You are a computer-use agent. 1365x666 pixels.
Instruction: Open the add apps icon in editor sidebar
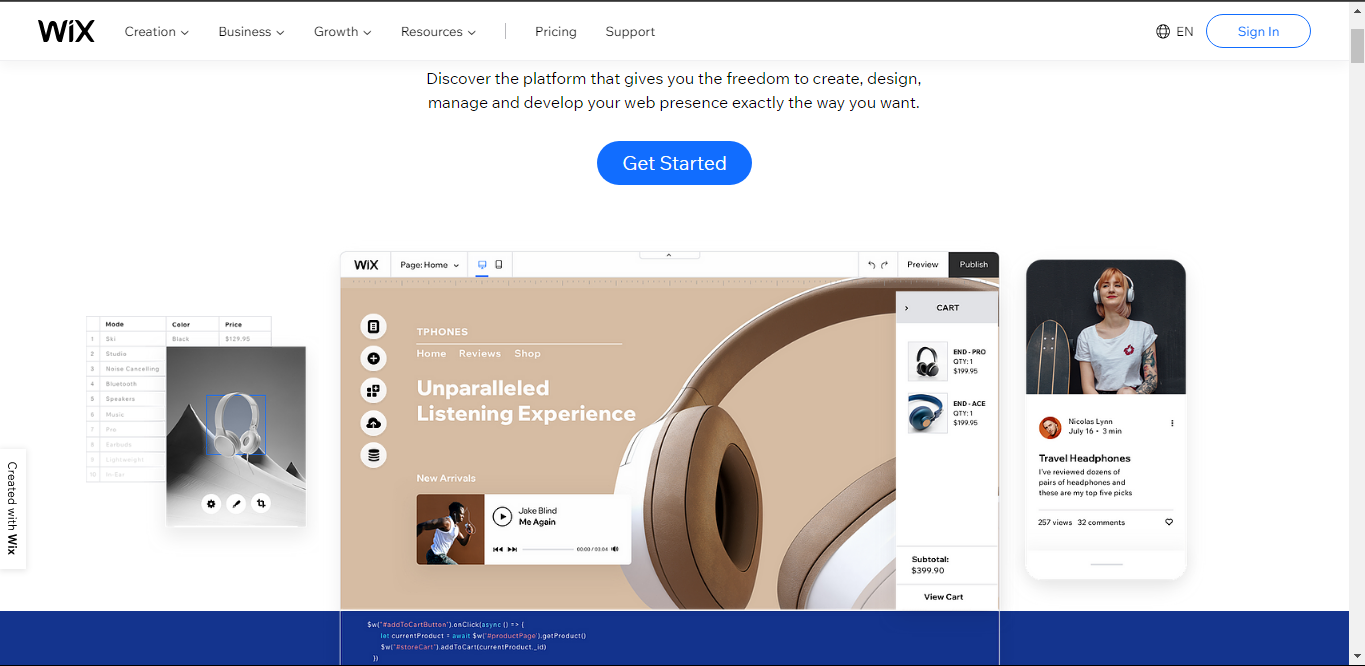(x=373, y=391)
